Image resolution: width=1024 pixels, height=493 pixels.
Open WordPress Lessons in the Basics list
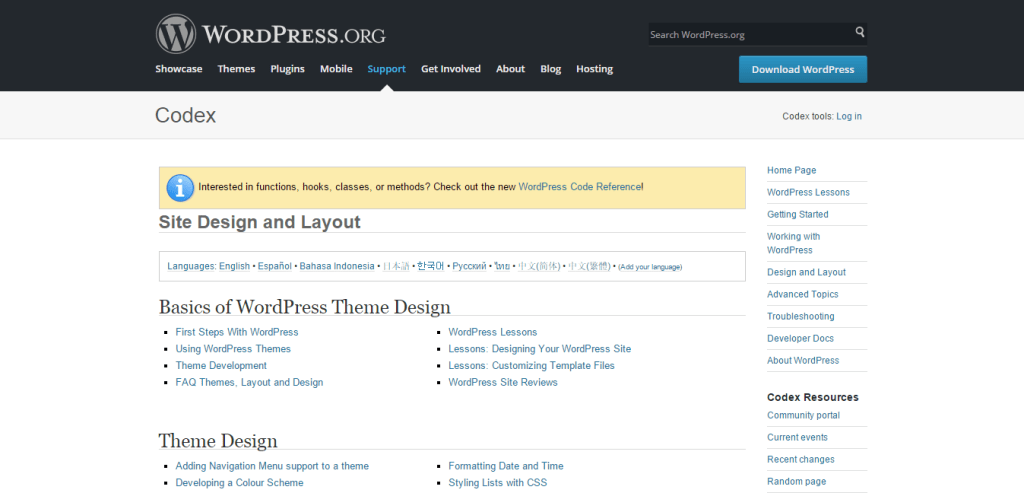[x=493, y=332]
